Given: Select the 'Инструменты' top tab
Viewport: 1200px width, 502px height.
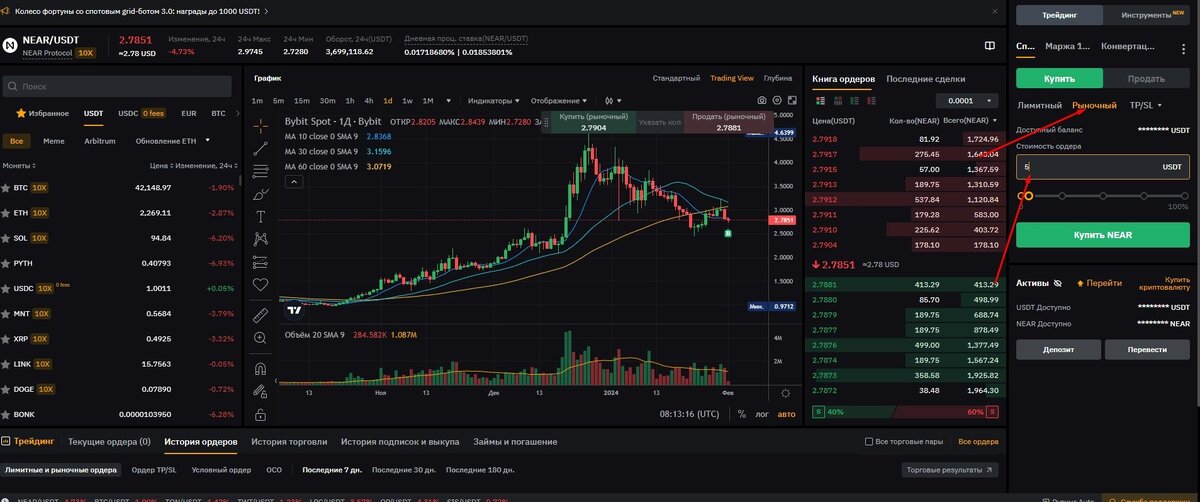Looking at the screenshot, I should click(x=1146, y=15).
